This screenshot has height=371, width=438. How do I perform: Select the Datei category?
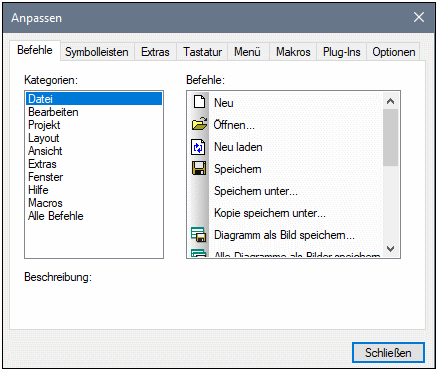94,99
